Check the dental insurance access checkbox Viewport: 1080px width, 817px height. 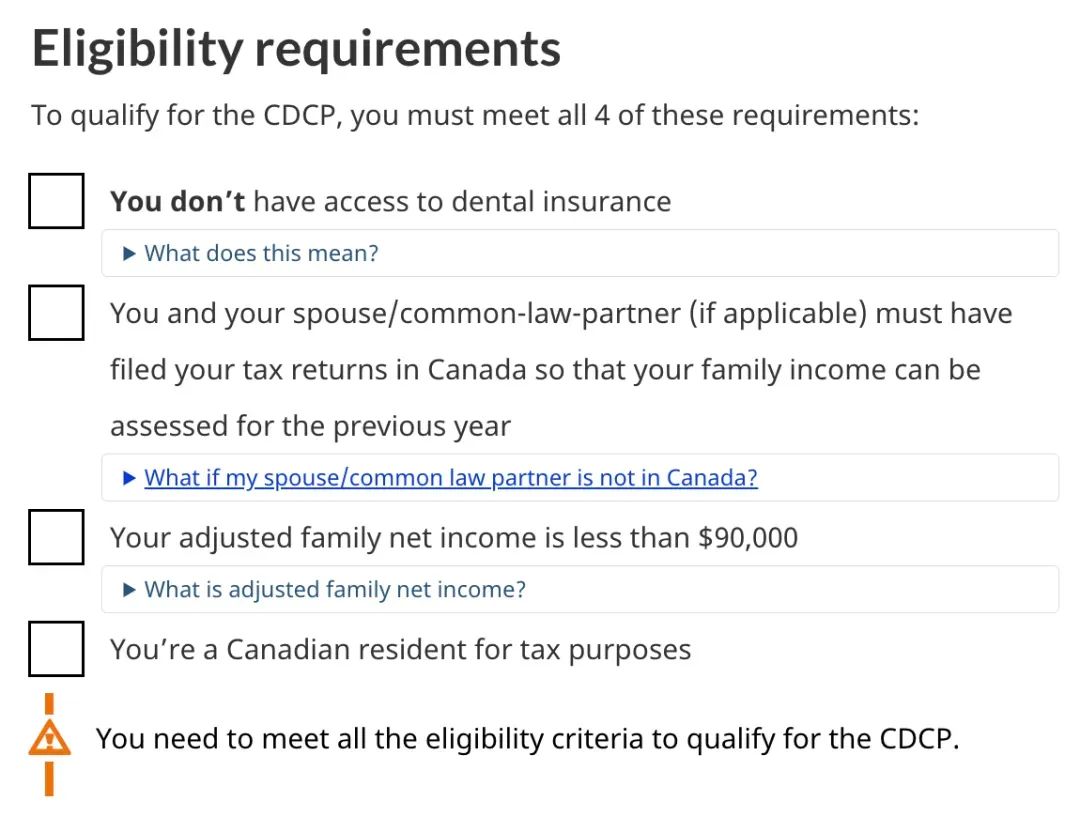56,200
